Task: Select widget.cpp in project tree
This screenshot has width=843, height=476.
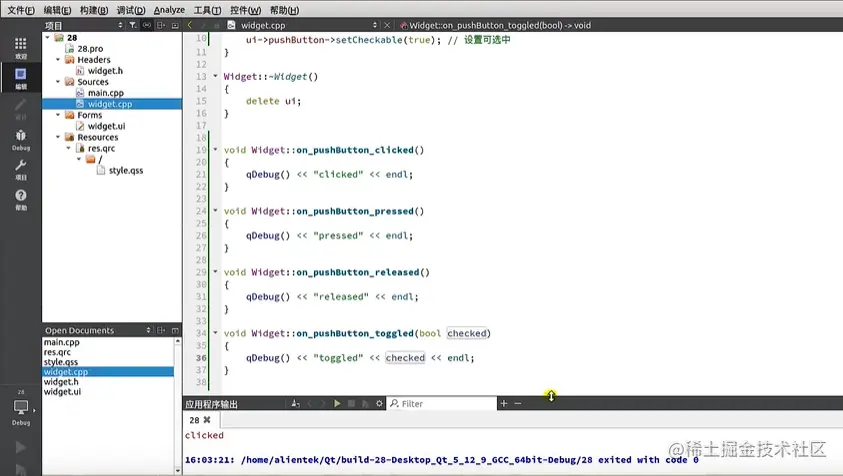Action: [x=112, y=104]
